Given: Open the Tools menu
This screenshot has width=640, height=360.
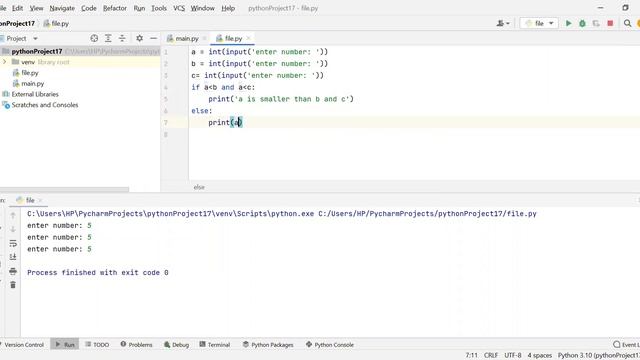Looking at the screenshot, I should coord(159,8).
